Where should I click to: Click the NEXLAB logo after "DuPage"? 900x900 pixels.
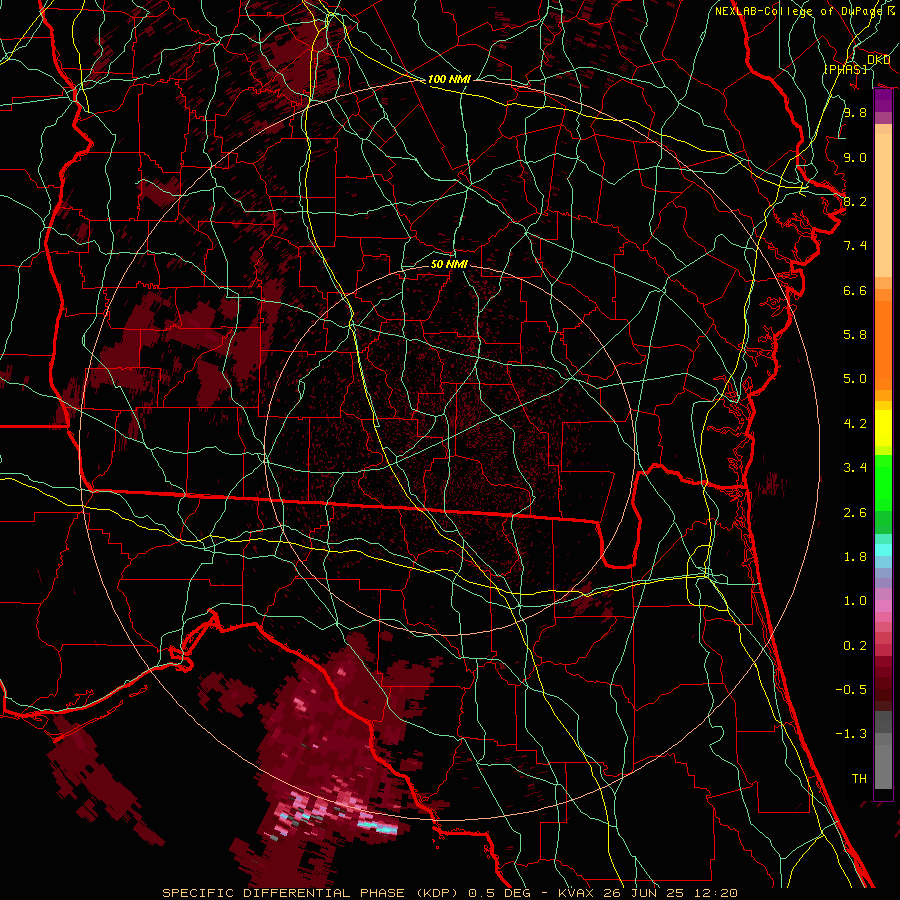[x=890, y=10]
